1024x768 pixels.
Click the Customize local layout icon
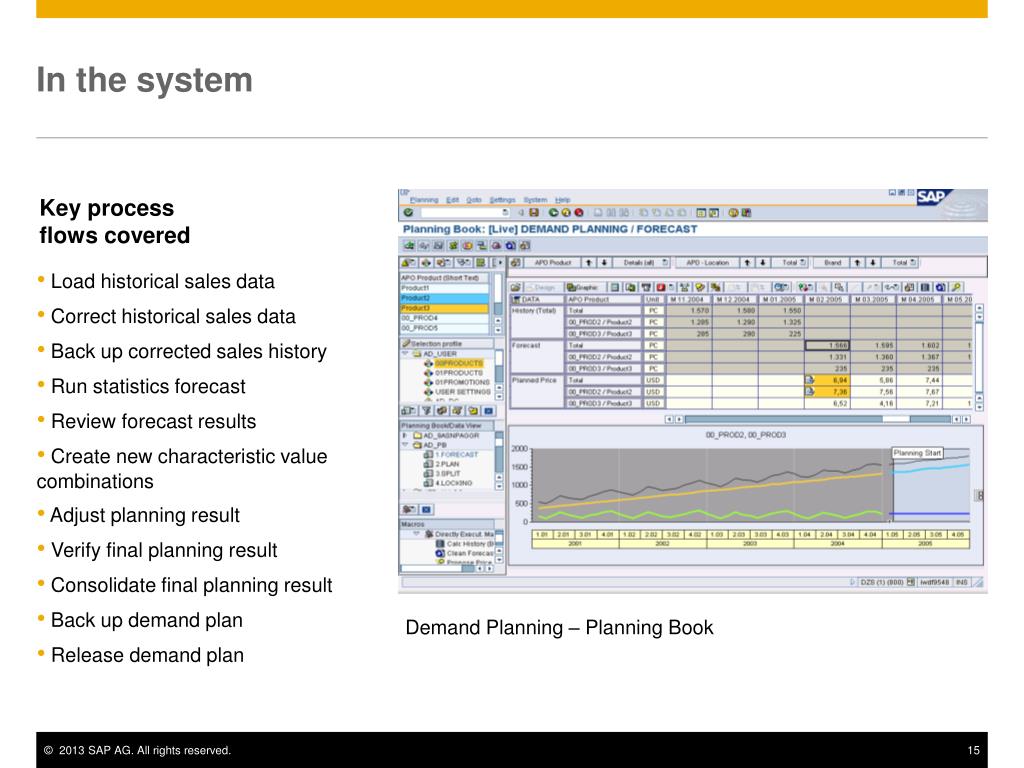tap(746, 212)
